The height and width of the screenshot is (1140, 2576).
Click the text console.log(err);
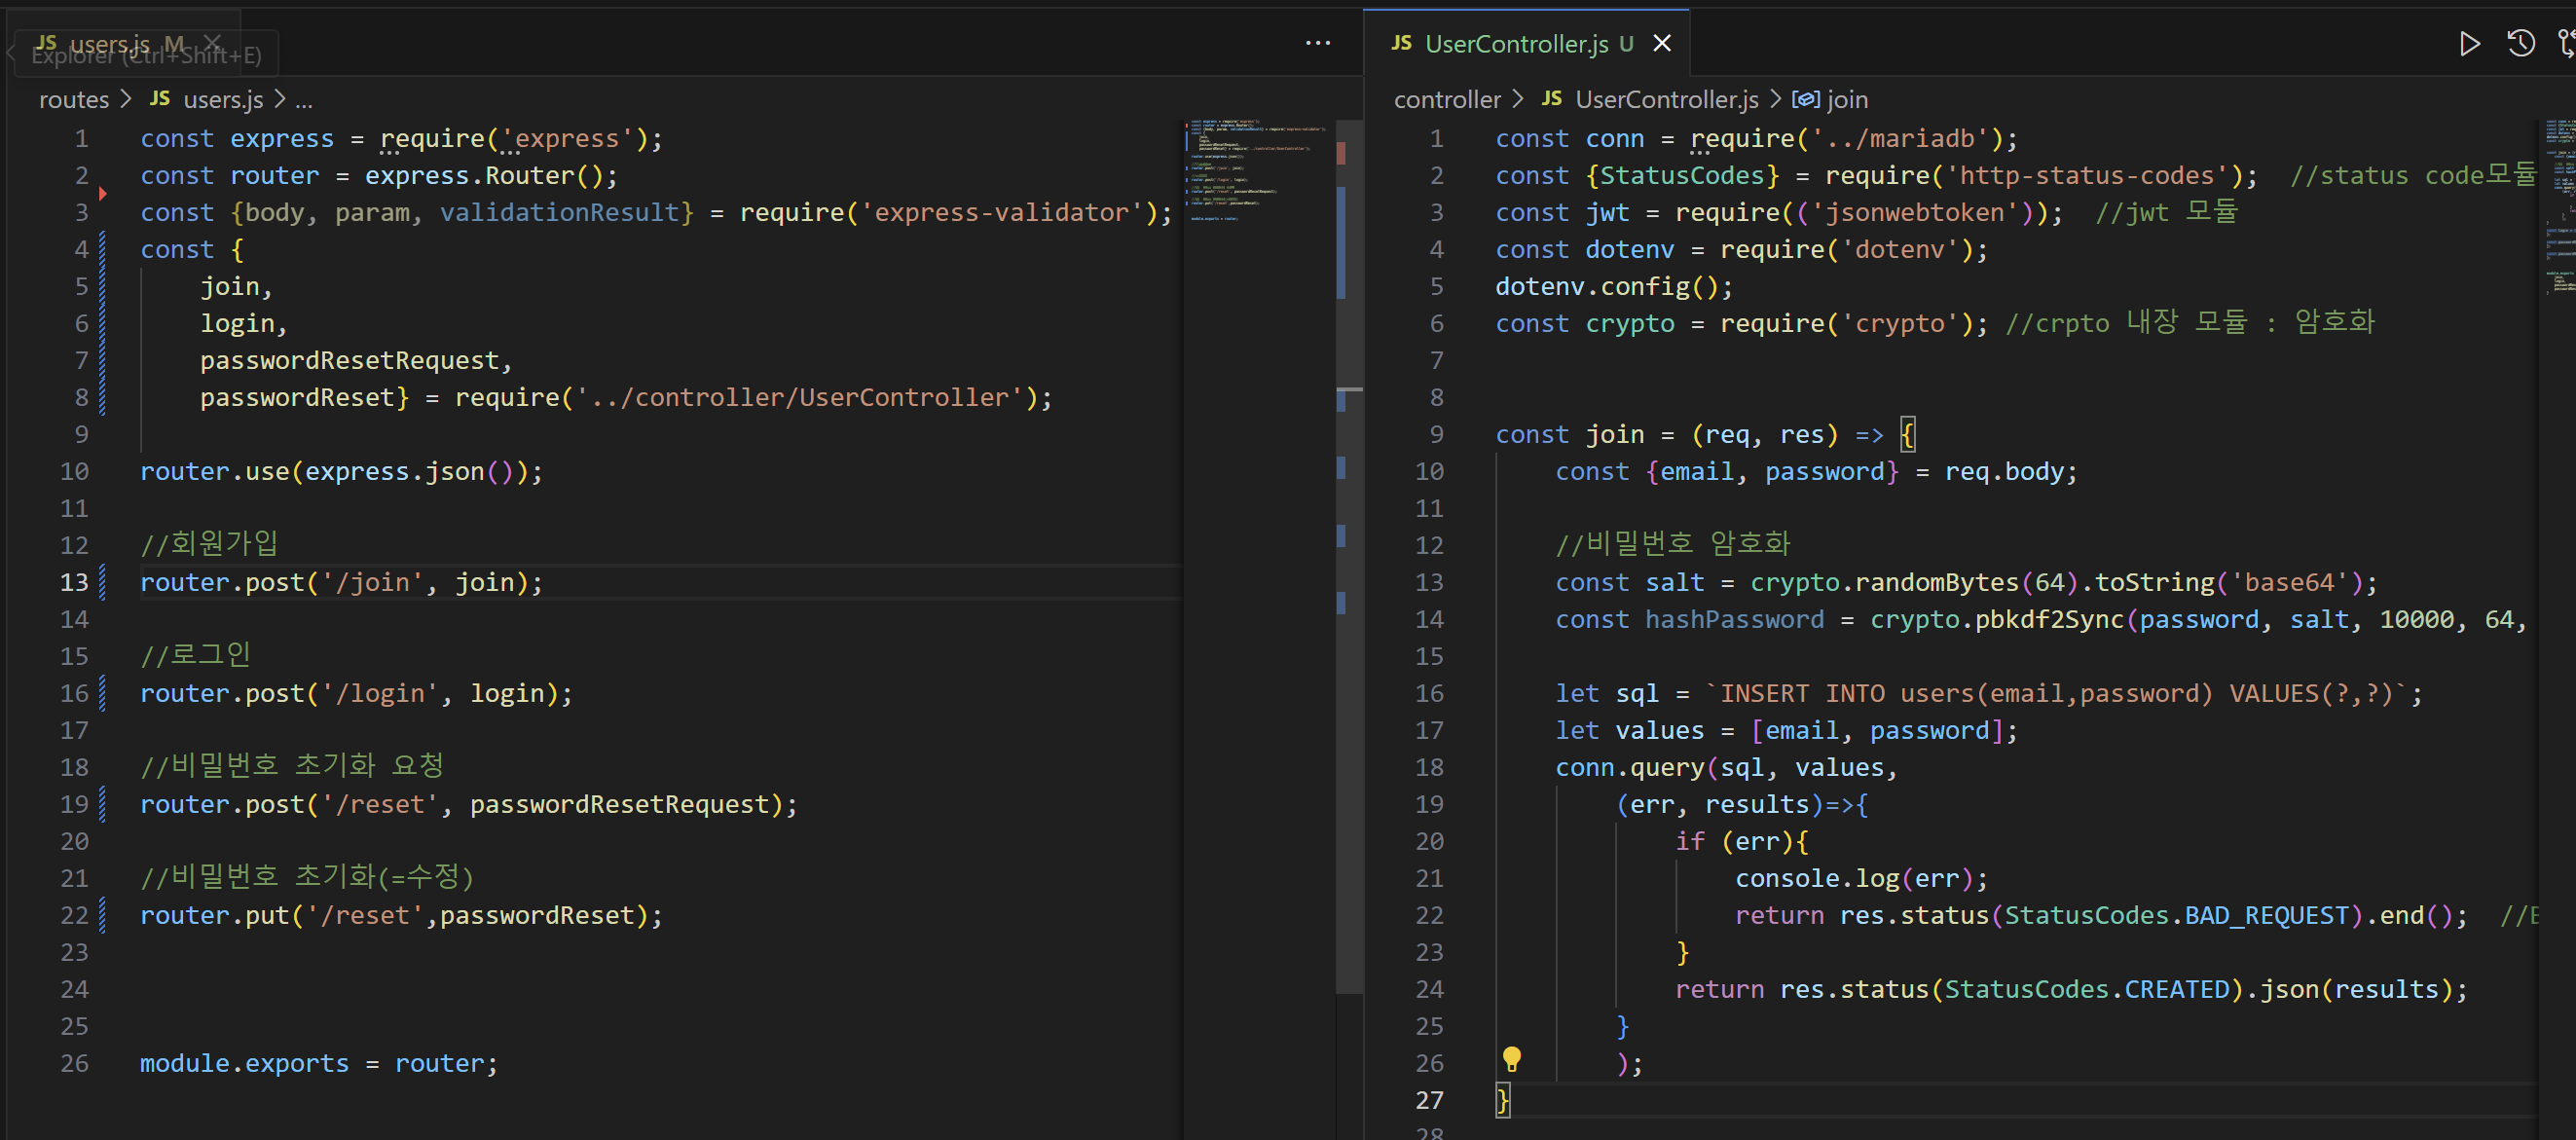(x=1861, y=879)
